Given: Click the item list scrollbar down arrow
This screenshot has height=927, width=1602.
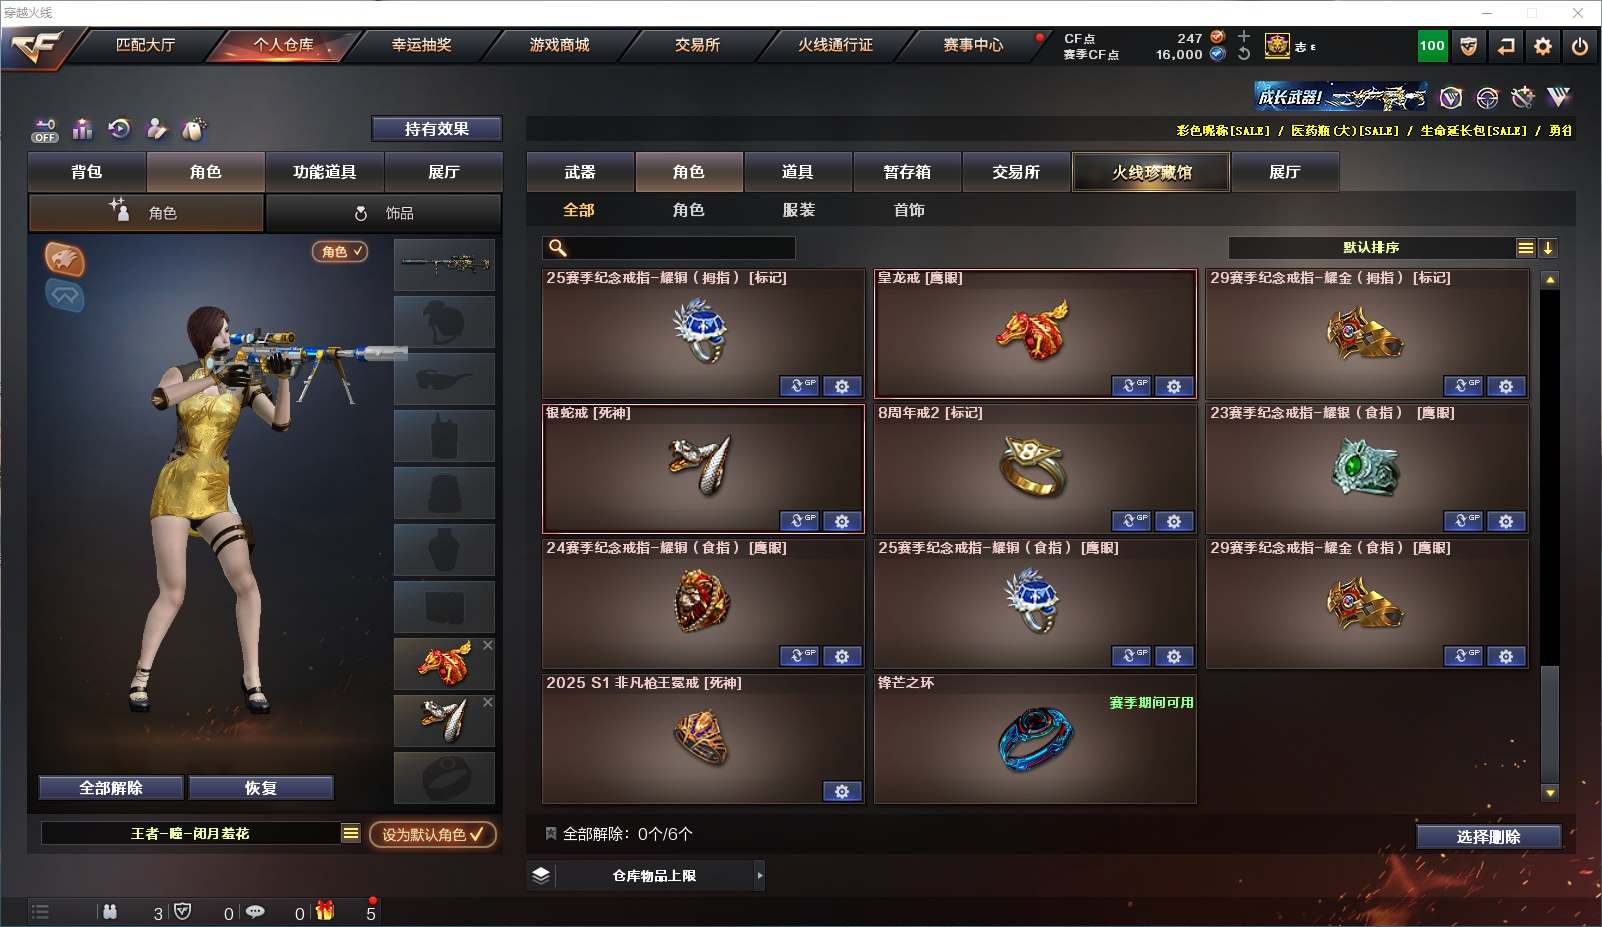Looking at the screenshot, I should point(1550,793).
